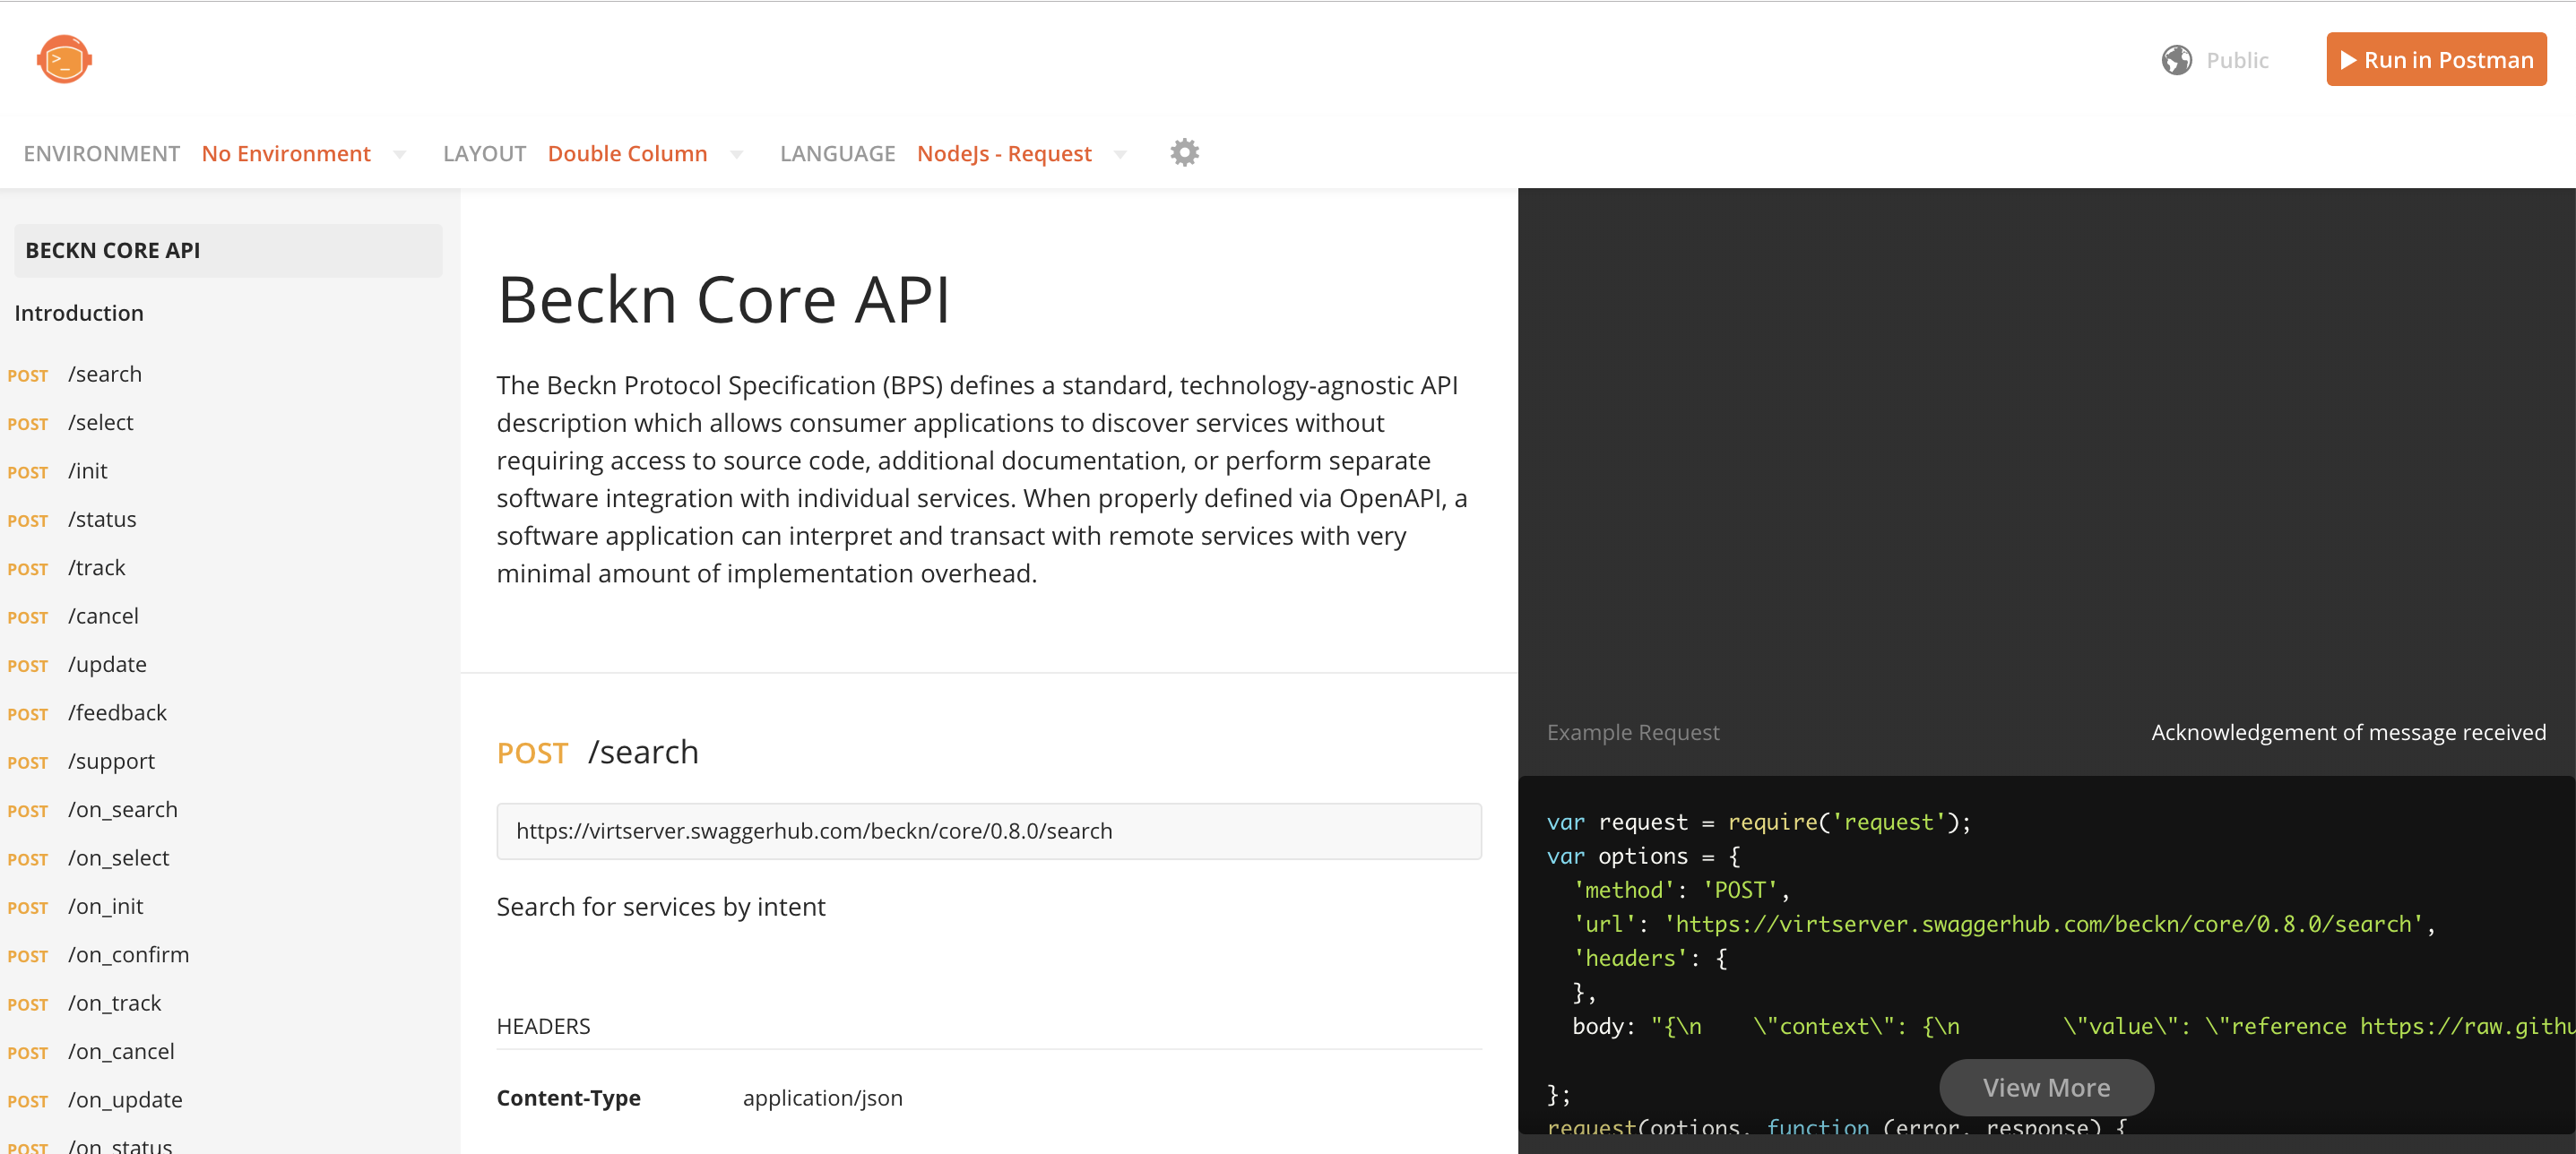Go to POST /search in sidebar
This screenshot has height=1154, width=2576.
75,374
